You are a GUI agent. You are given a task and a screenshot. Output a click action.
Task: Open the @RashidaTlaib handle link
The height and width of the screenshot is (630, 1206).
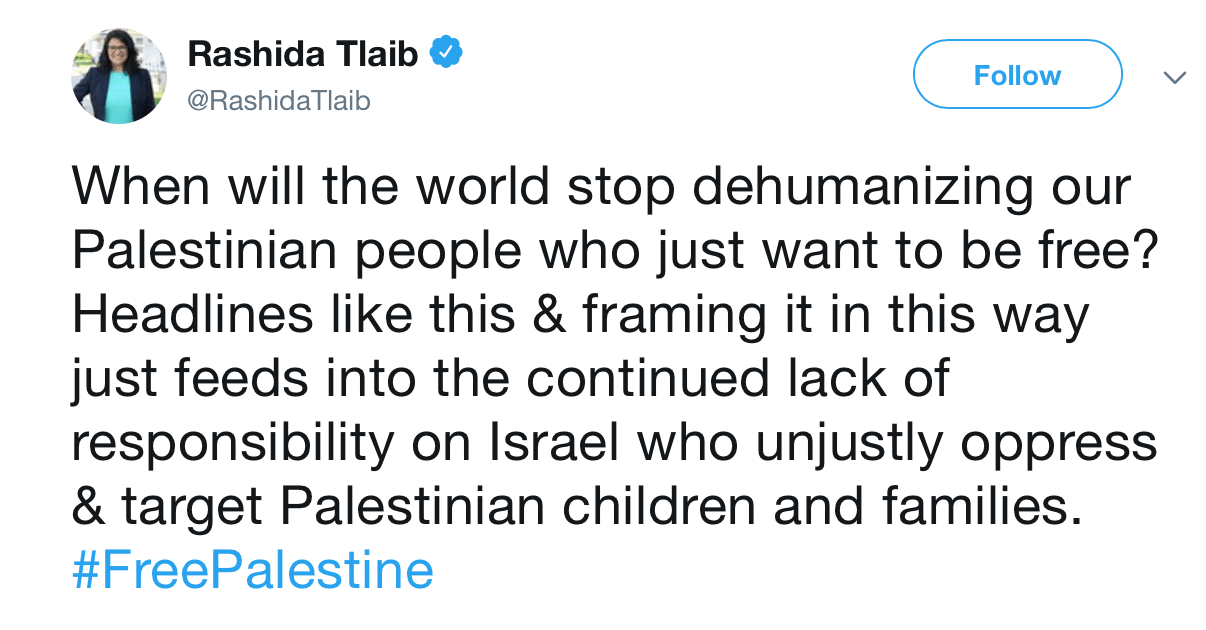279,102
